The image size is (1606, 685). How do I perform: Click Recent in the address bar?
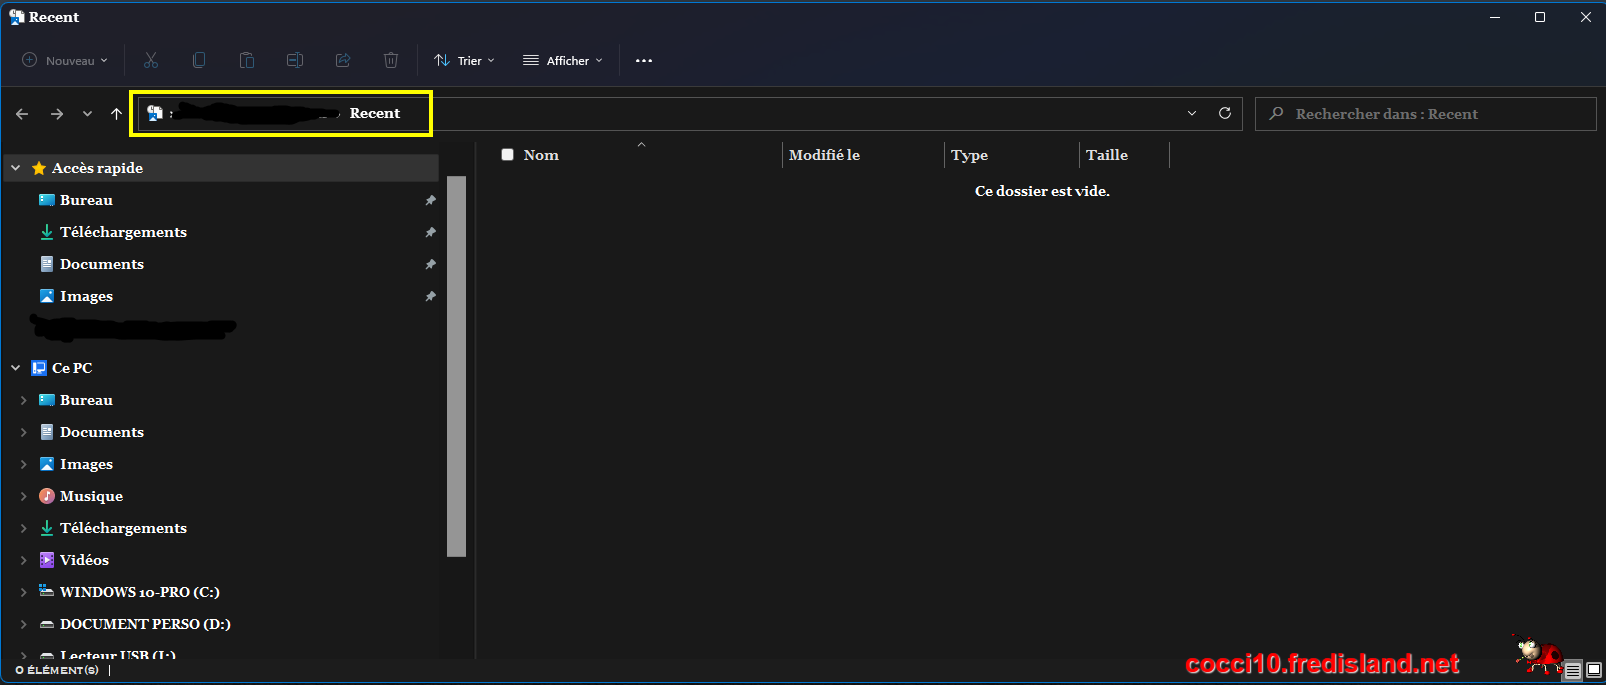(375, 113)
